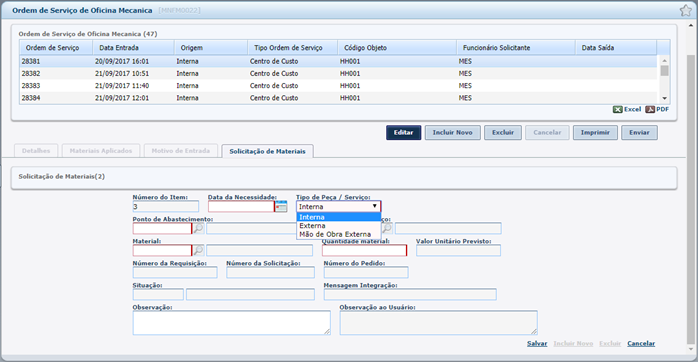Focus the Quantidade material field
698x362 pixels.
[x=364, y=250]
